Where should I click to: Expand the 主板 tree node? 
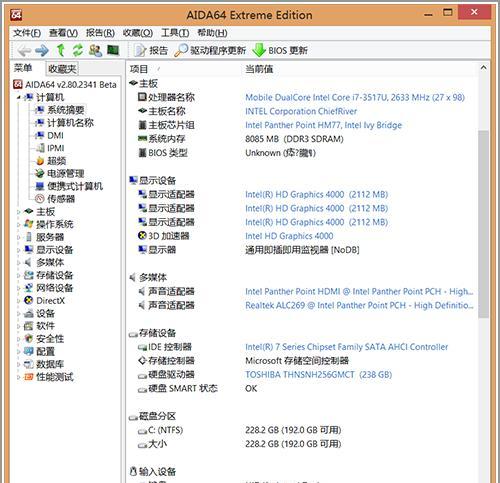pyautogui.click(x=19, y=212)
